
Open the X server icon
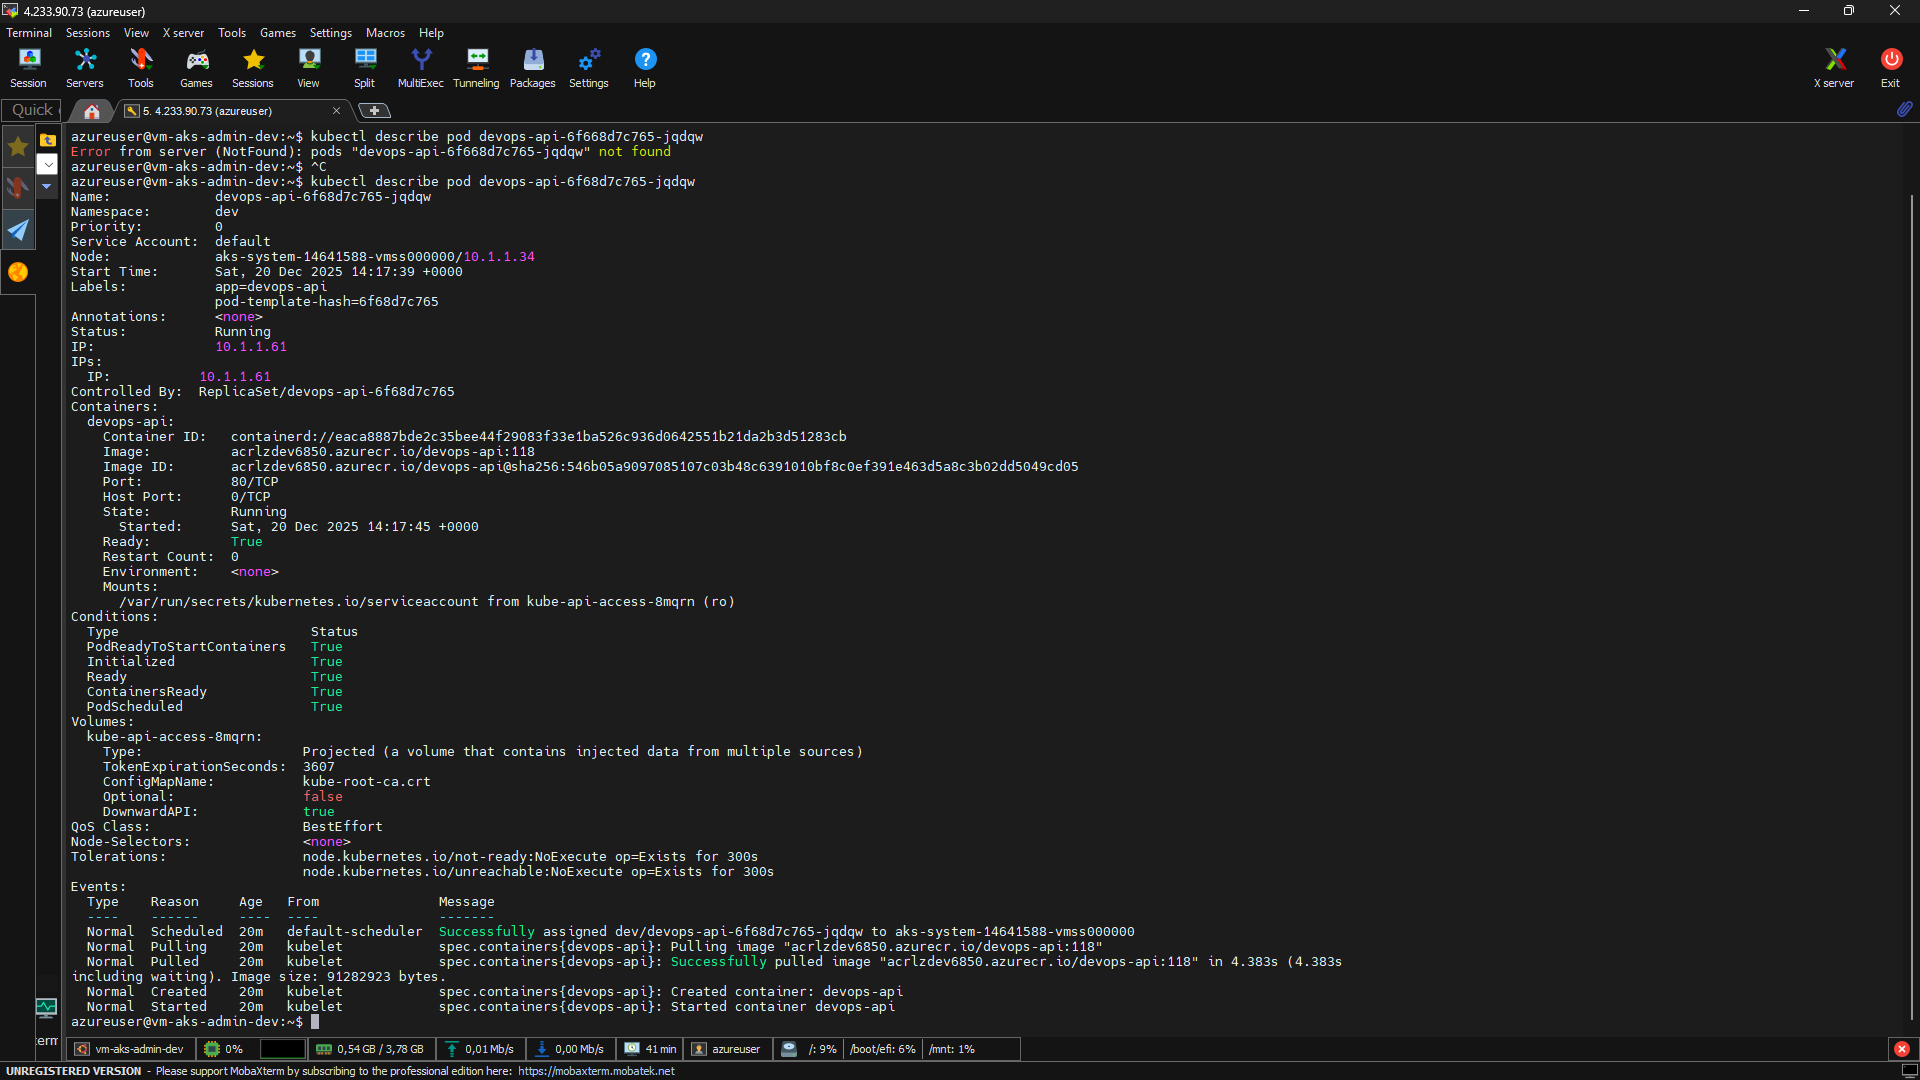(1833, 68)
